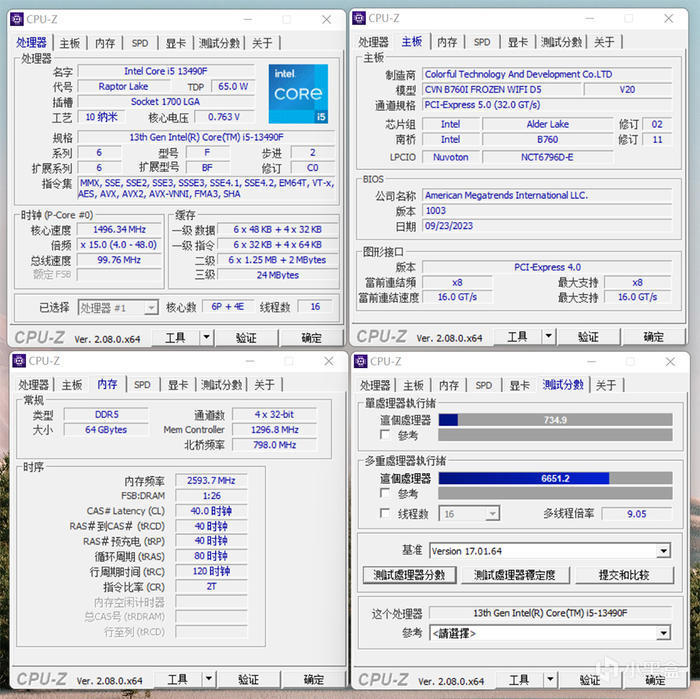This screenshot has width=700, height=699.
Task: Minimize the top-left CPU-Z processor window
Action: 248,20
